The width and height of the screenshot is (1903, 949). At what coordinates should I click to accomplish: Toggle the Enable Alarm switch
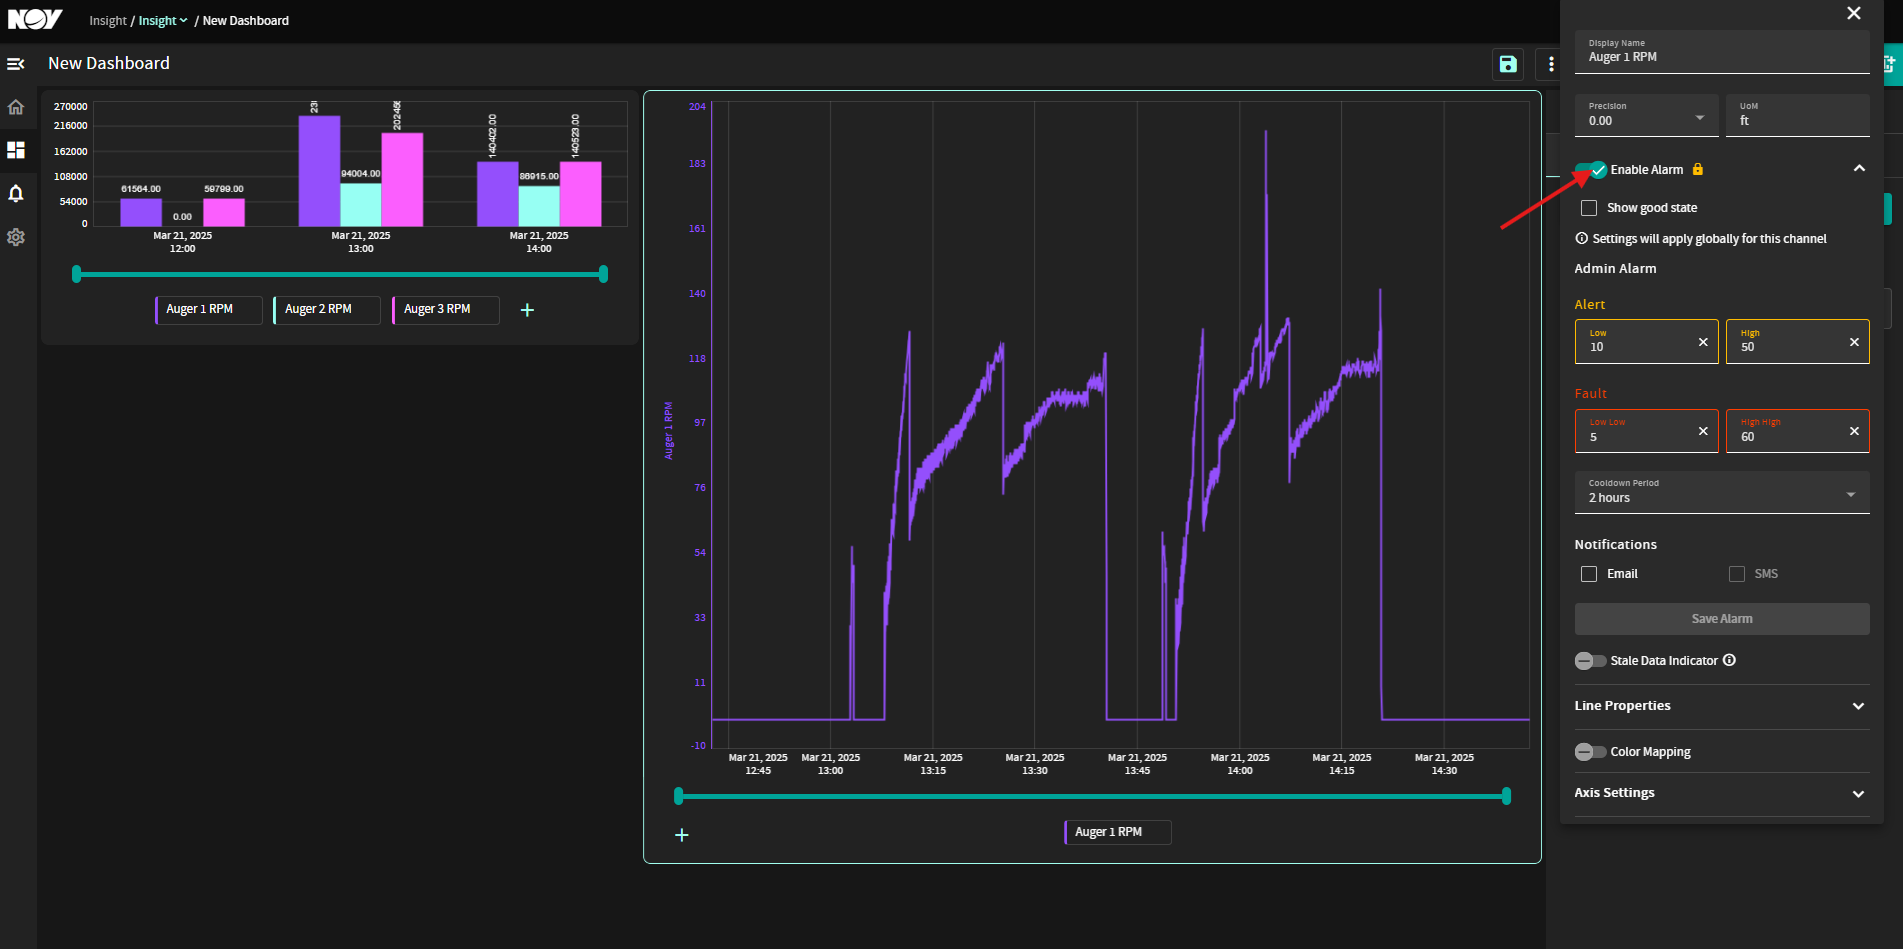(1591, 170)
